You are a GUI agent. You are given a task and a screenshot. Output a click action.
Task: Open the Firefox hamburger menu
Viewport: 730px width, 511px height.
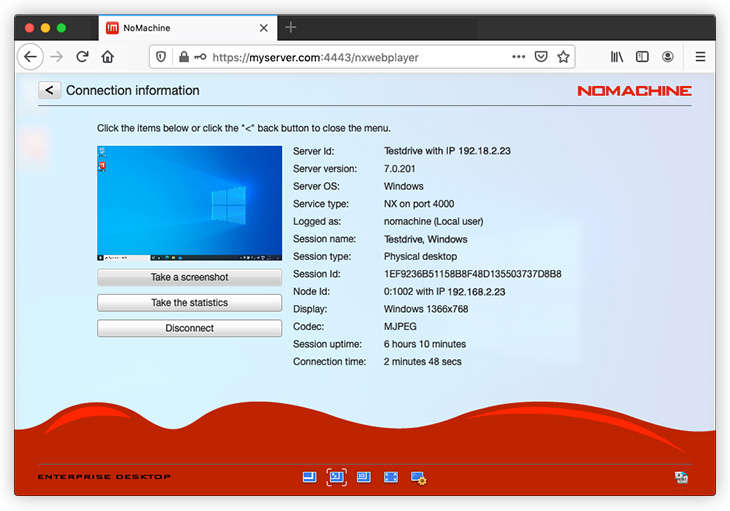[x=700, y=57]
